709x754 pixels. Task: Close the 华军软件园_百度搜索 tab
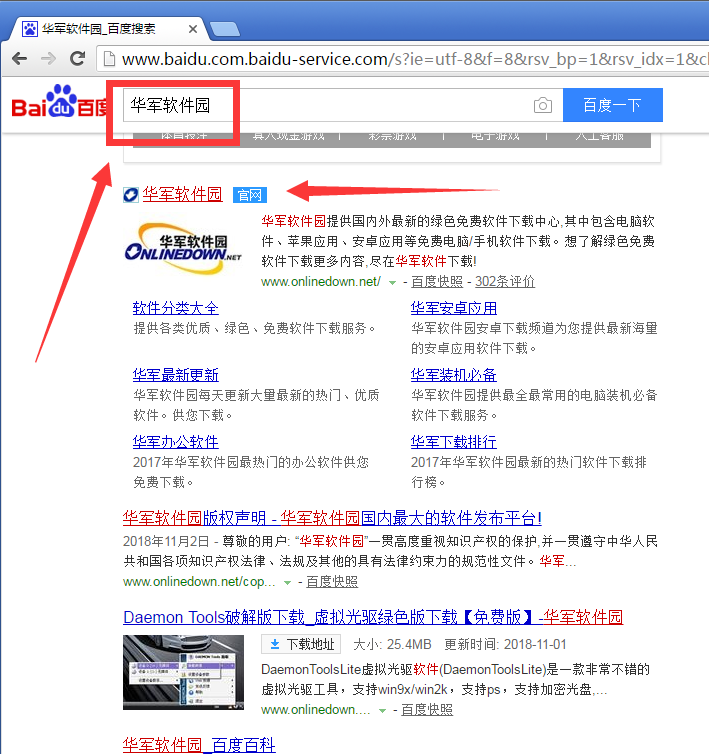tap(193, 29)
